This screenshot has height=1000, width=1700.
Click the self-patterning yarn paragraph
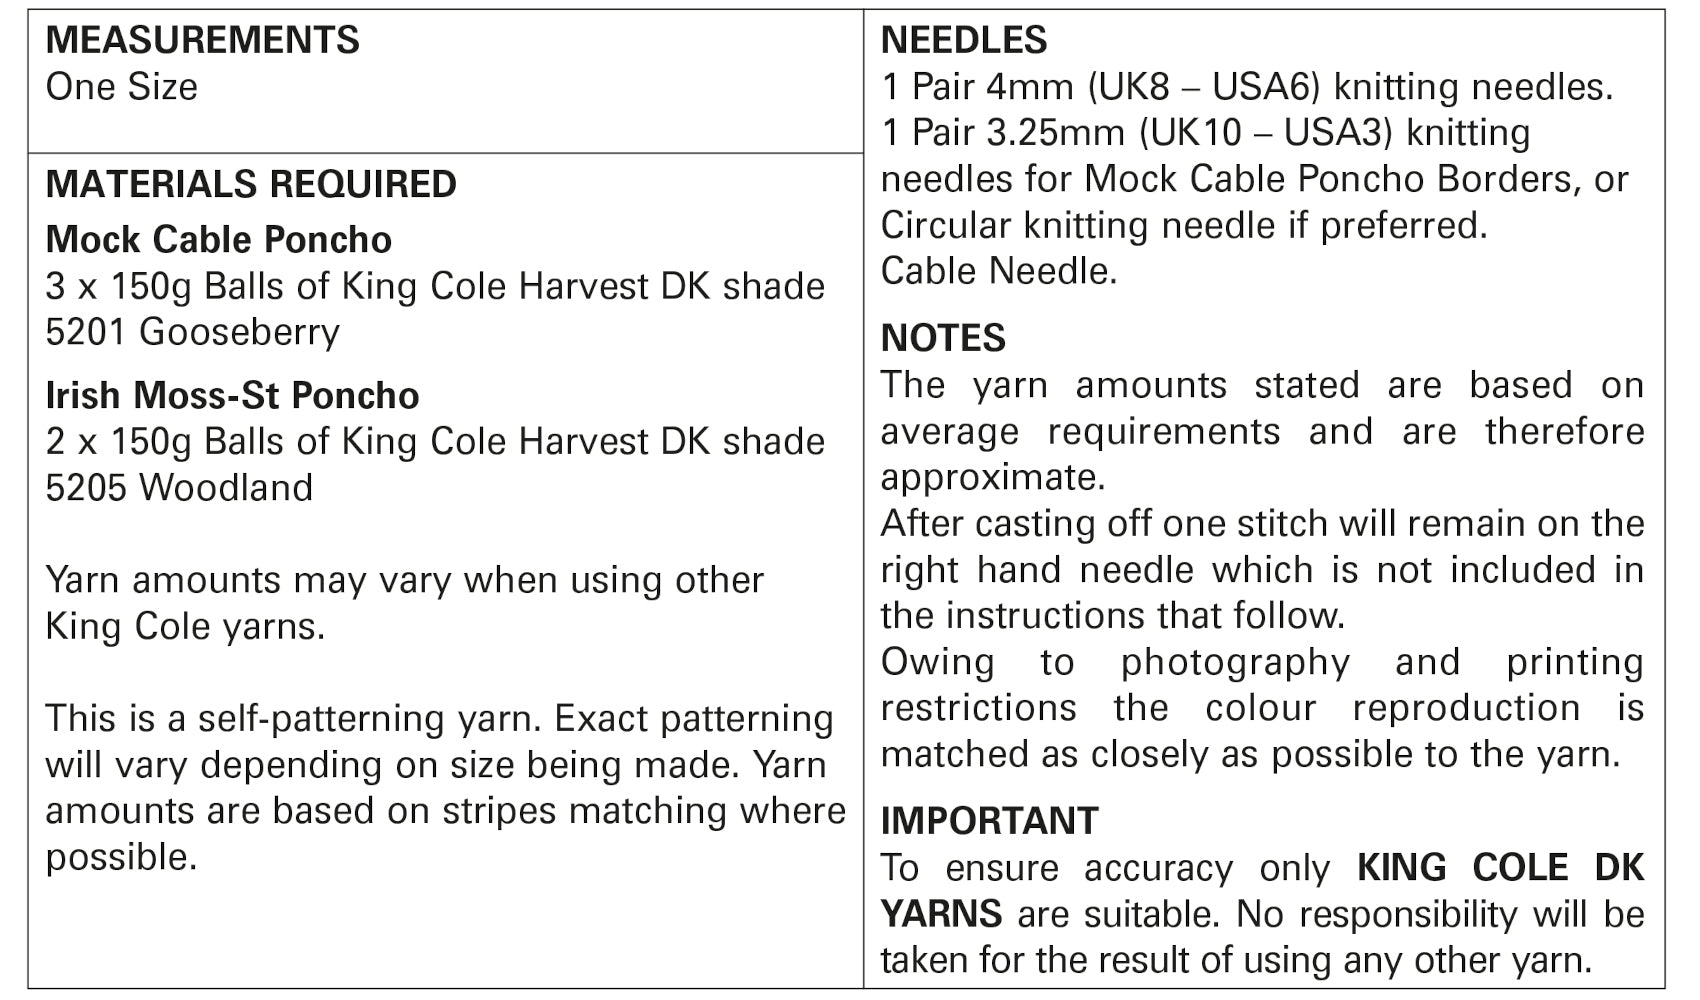click(446, 787)
